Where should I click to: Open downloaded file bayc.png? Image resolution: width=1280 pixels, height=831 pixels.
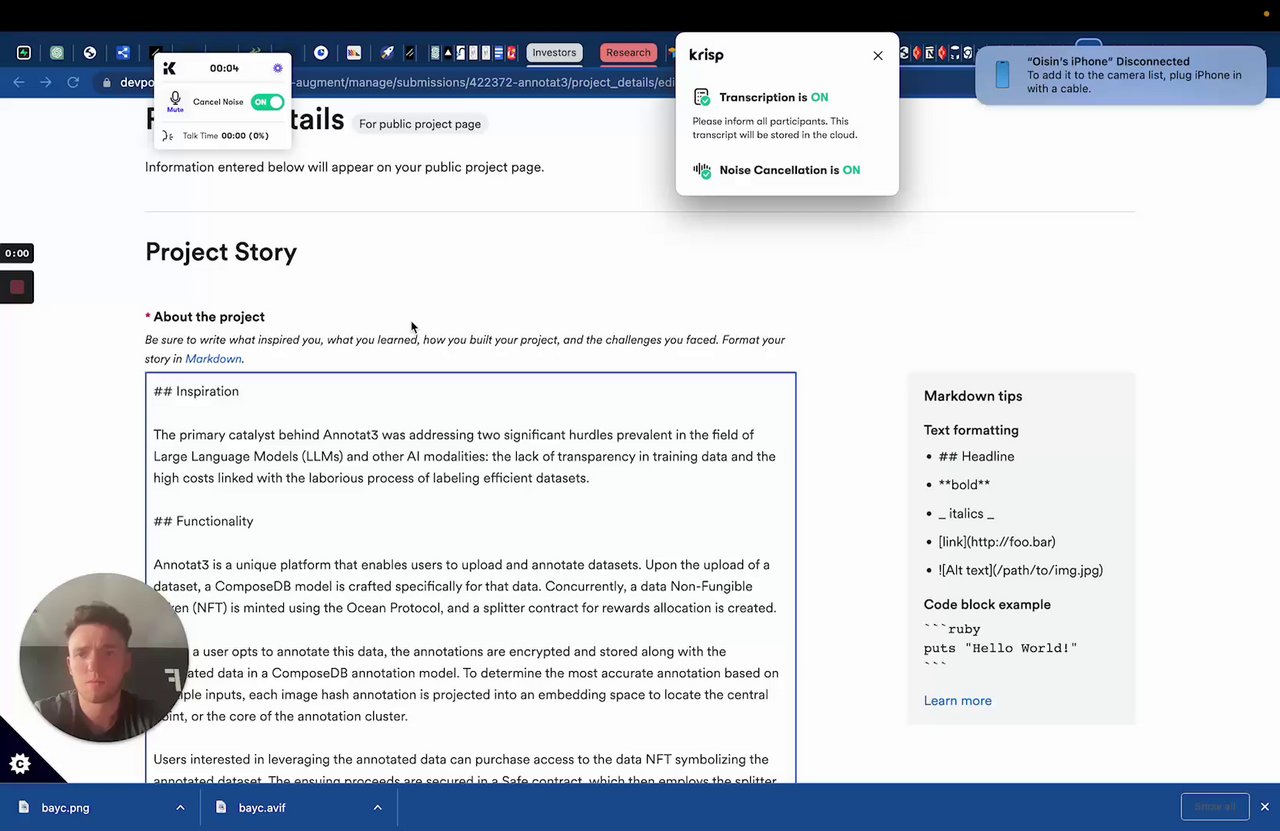pos(65,807)
